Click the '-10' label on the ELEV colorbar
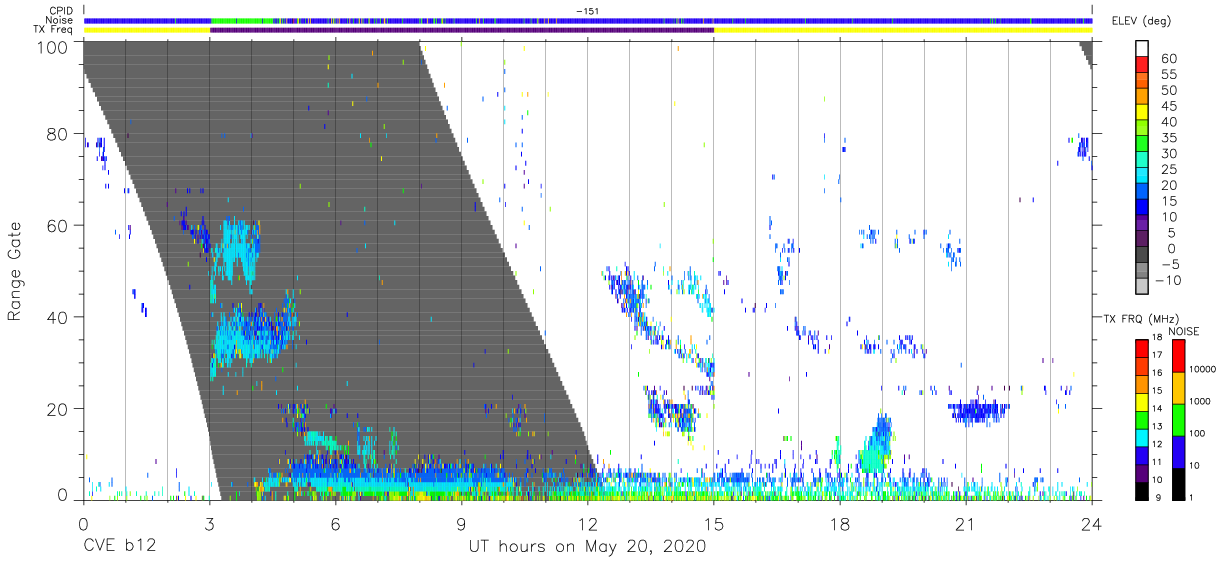Screen dimensions: 1228x567 (1166, 281)
